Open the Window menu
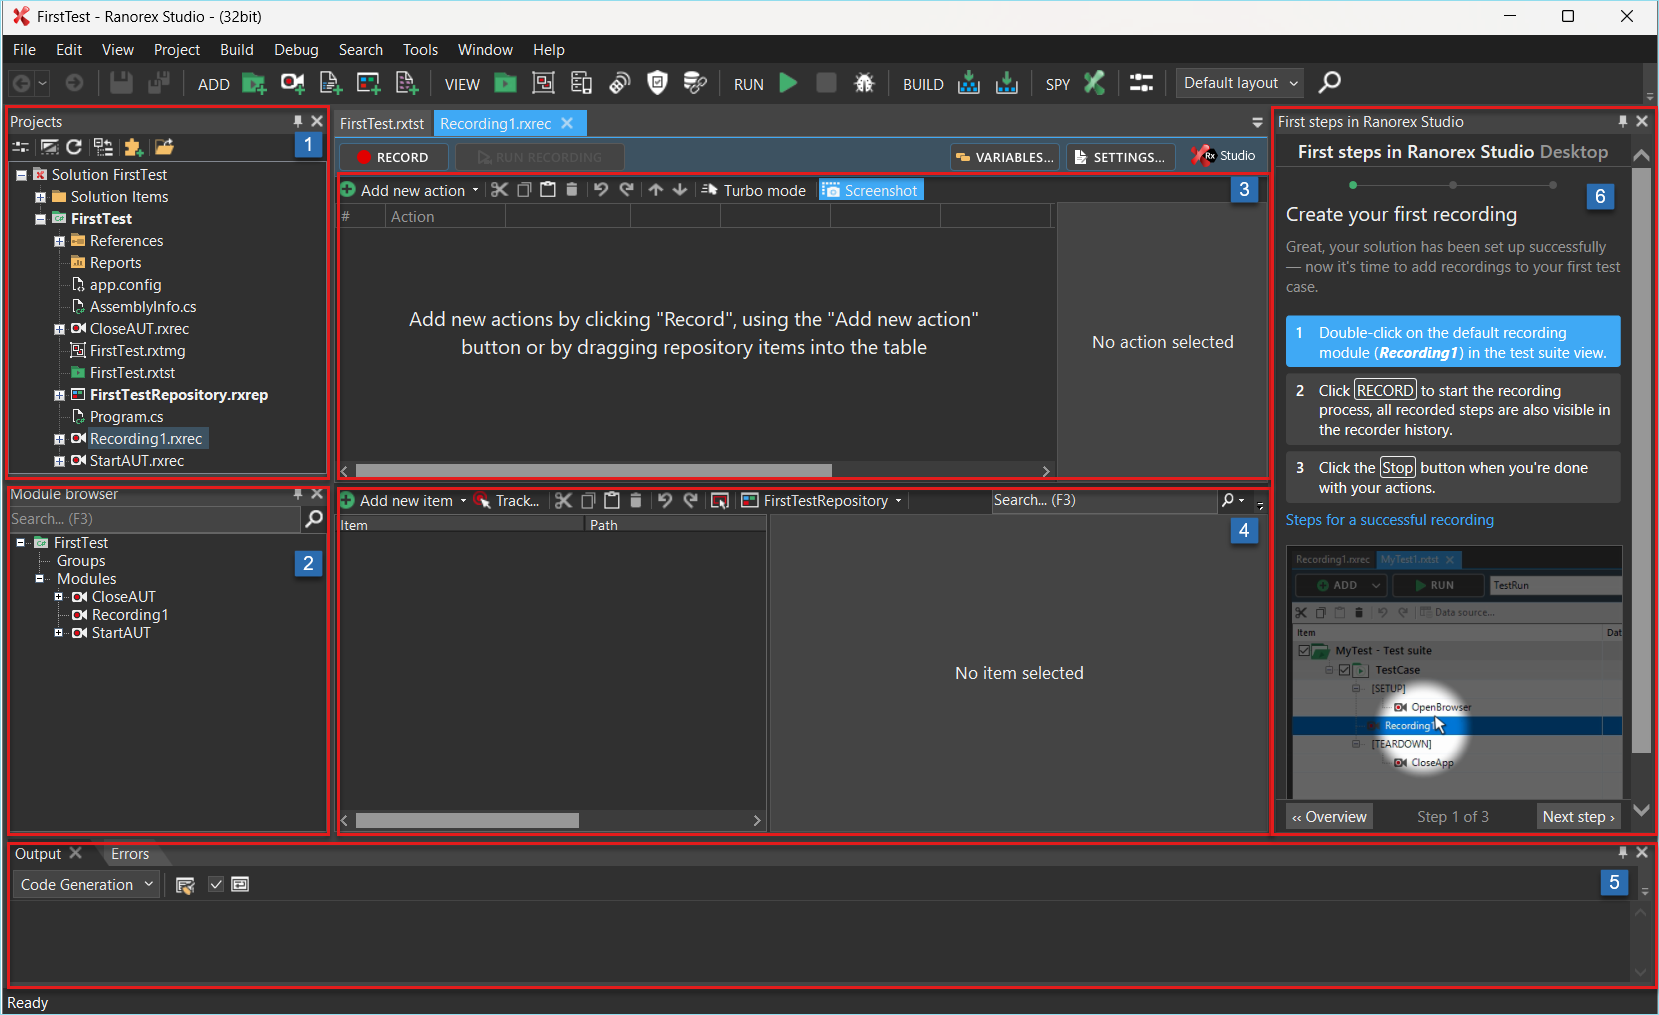The width and height of the screenshot is (1659, 1015). (x=485, y=50)
